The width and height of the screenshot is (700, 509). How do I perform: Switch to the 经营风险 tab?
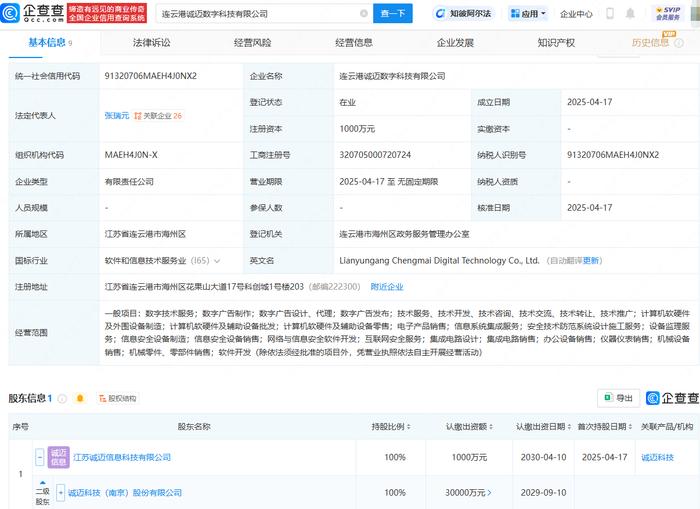252,43
